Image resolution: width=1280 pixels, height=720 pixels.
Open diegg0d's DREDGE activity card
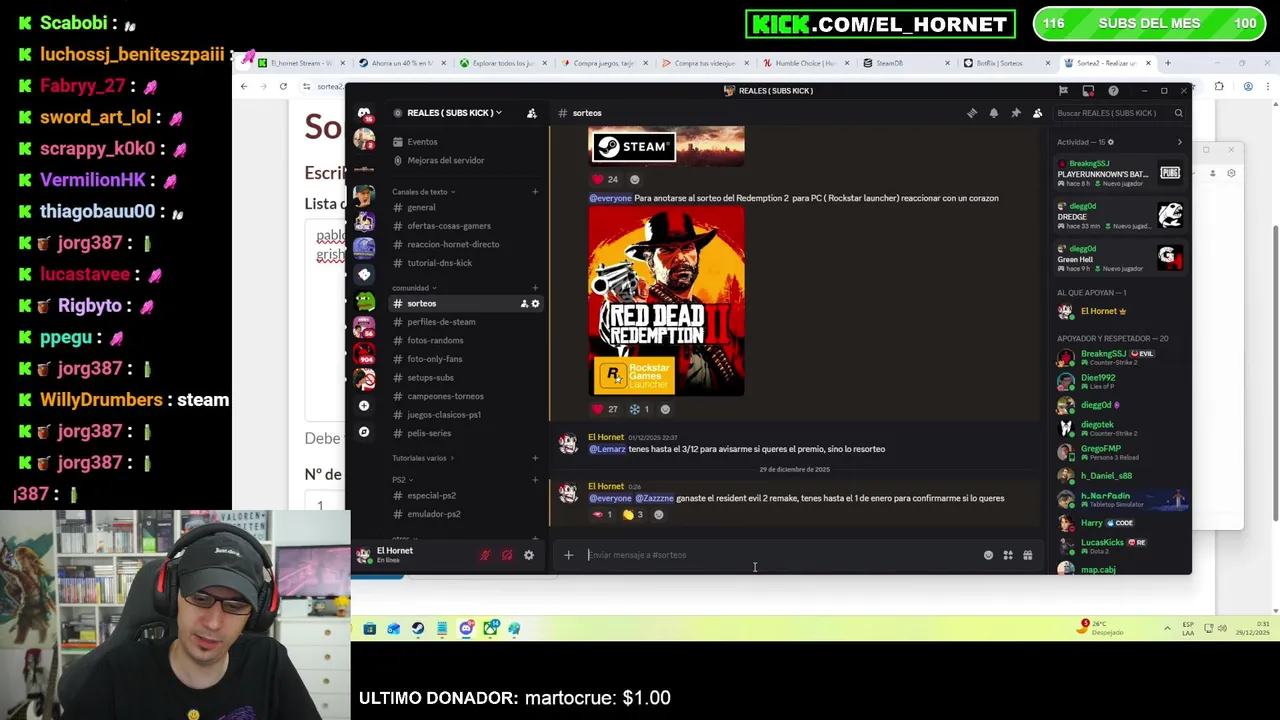[1120, 216]
